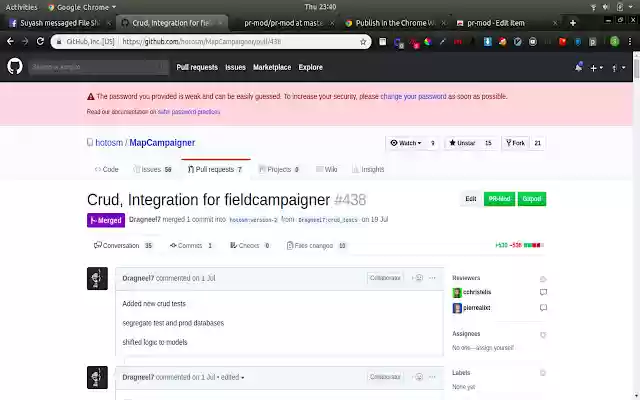This screenshot has height=400, width=640.
Task: Follow the 'change your password' link
Action: point(413,97)
